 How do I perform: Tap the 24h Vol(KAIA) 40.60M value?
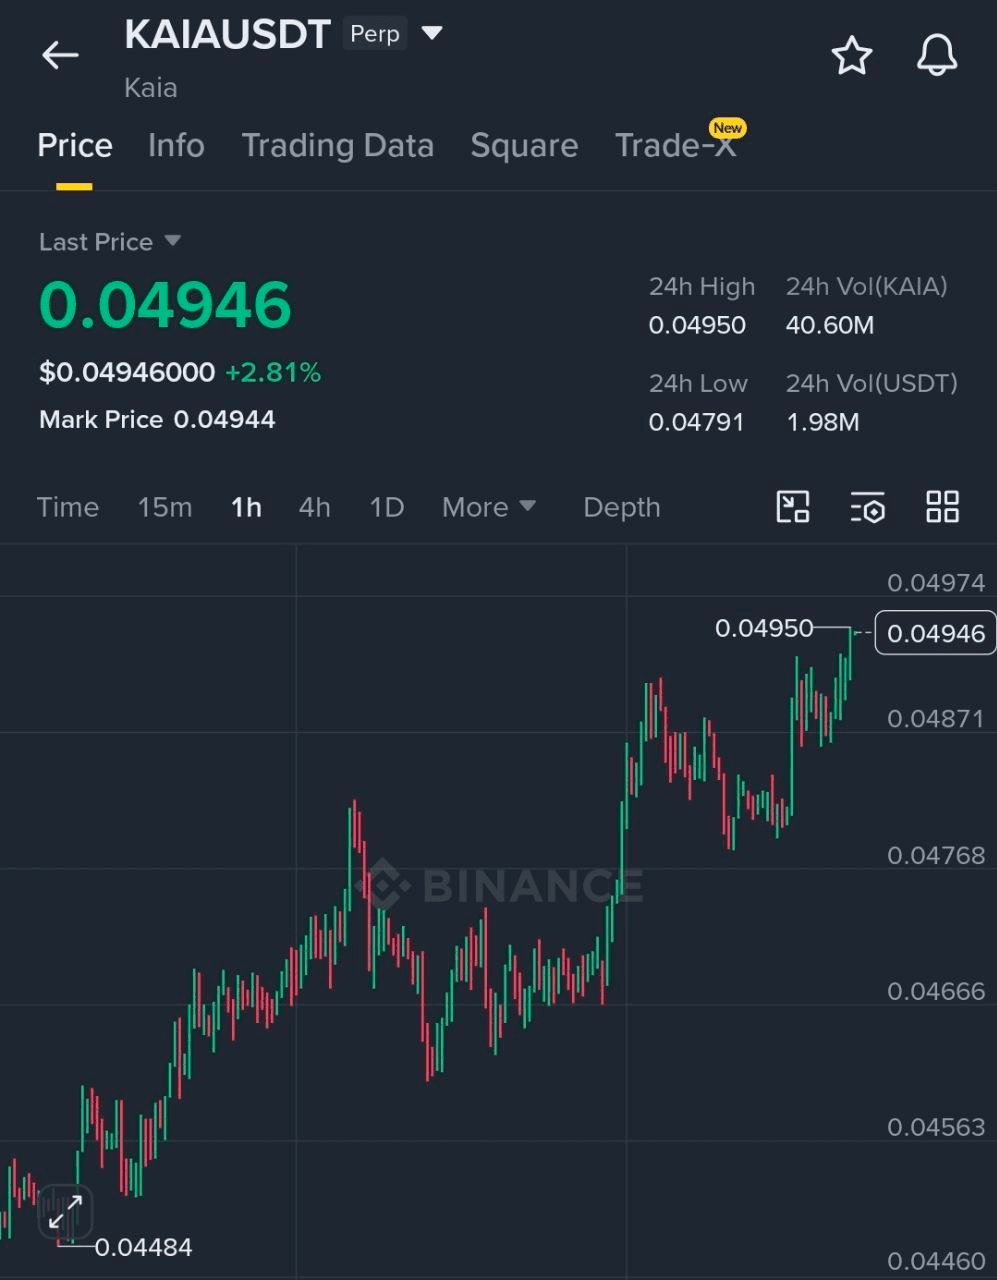830,325
